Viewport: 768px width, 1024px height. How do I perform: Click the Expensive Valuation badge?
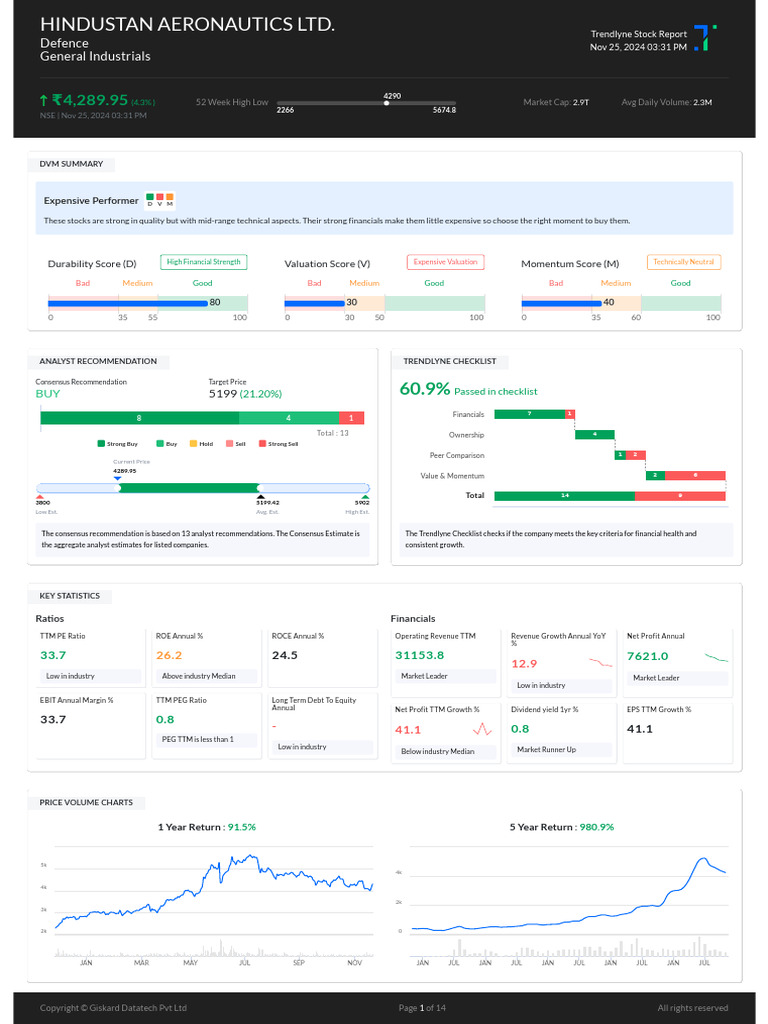(x=445, y=262)
